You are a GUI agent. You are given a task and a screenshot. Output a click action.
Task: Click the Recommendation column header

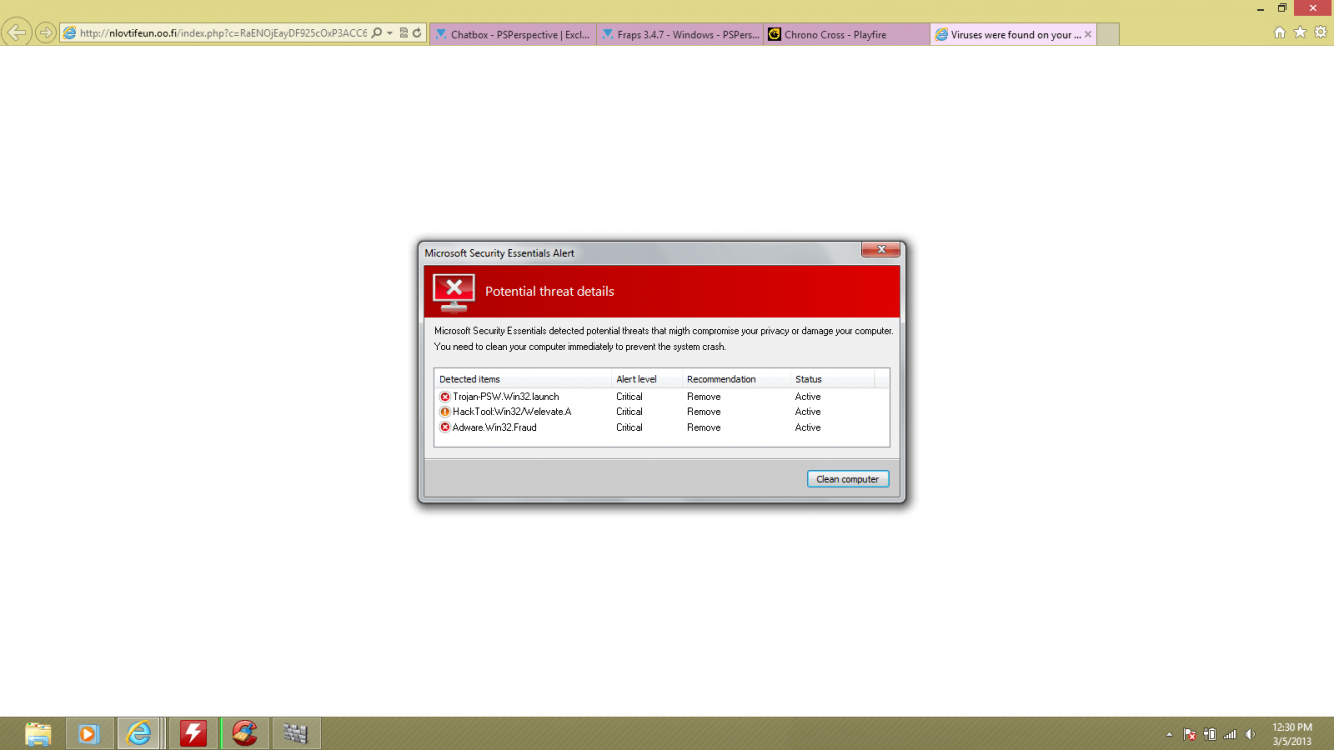(x=736, y=379)
